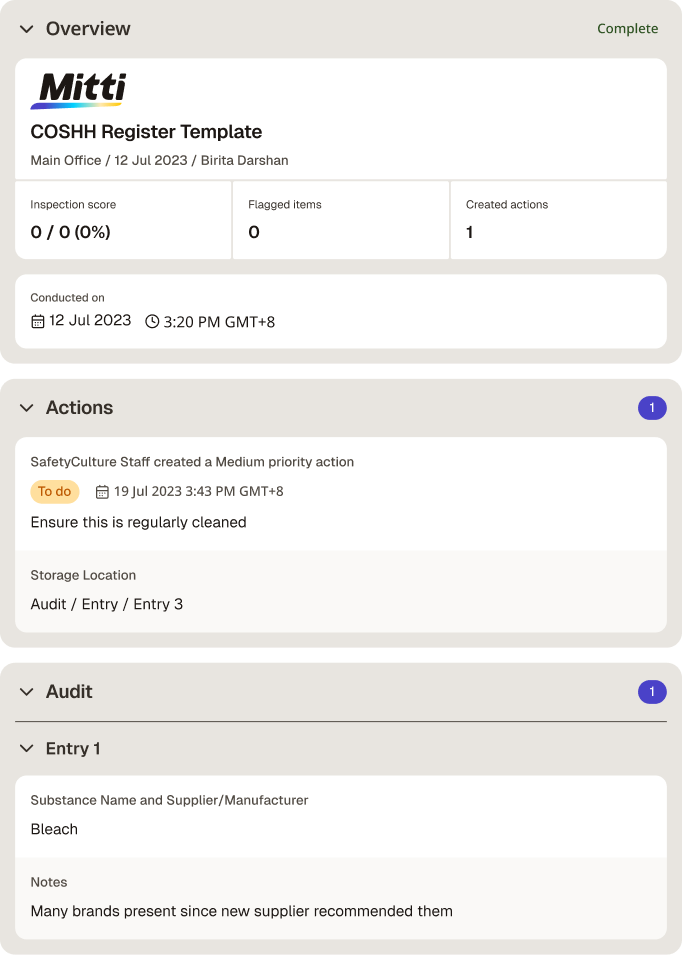The image size is (682, 955).
Task: Open the Inspection score card
Action: (123, 220)
